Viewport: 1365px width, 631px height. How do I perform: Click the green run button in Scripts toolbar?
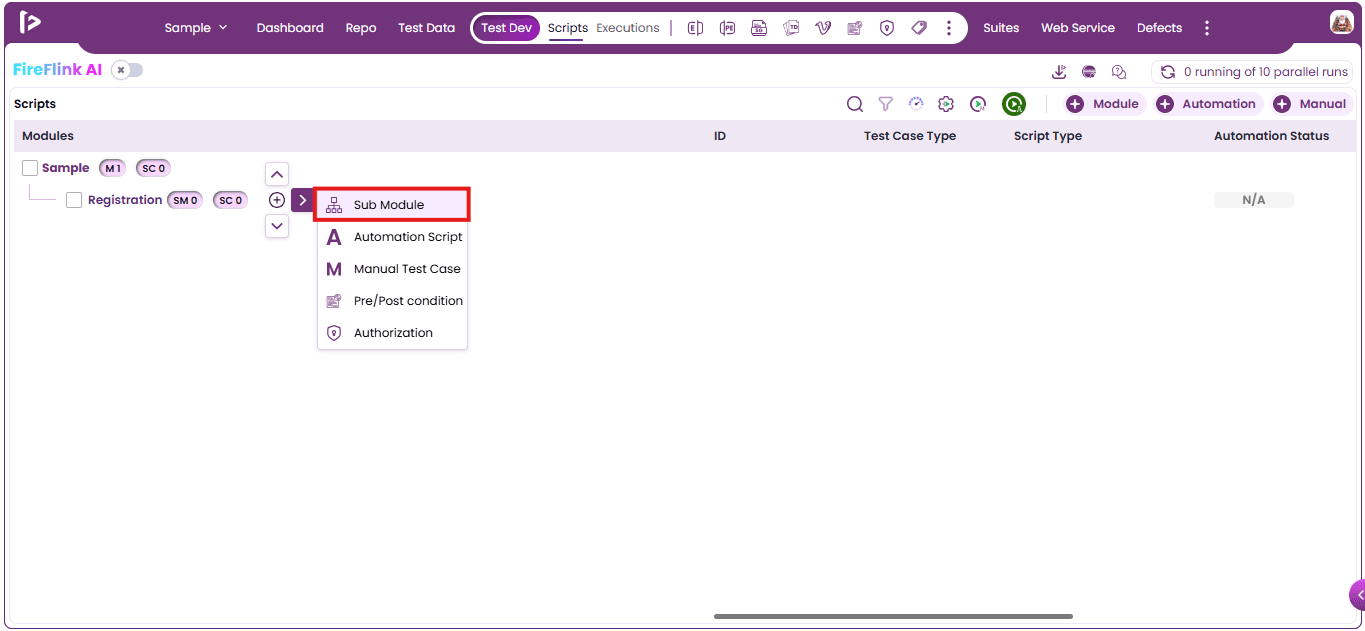(1014, 104)
